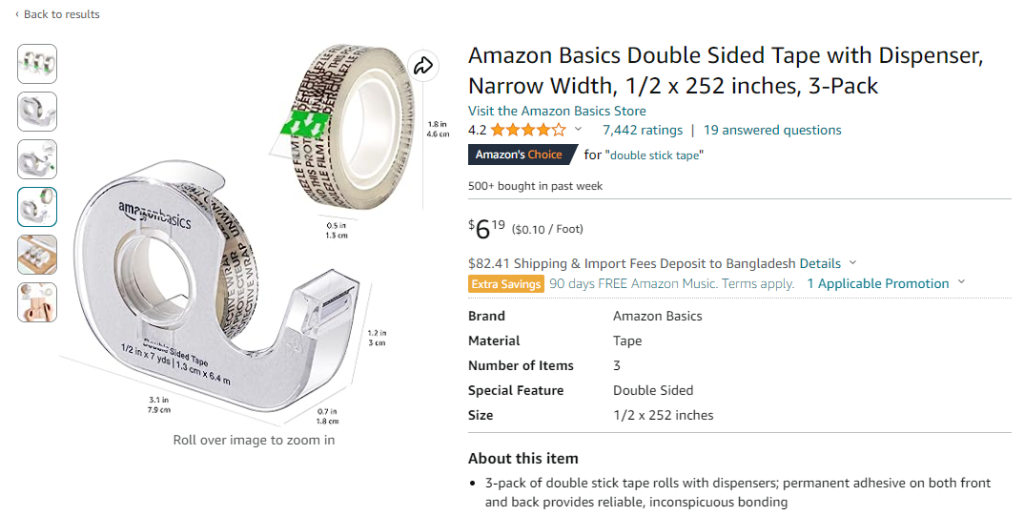Select fifth thumbnail with wooden tray
Viewport: 1024px width, 516px height.
click(x=37, y=255)
